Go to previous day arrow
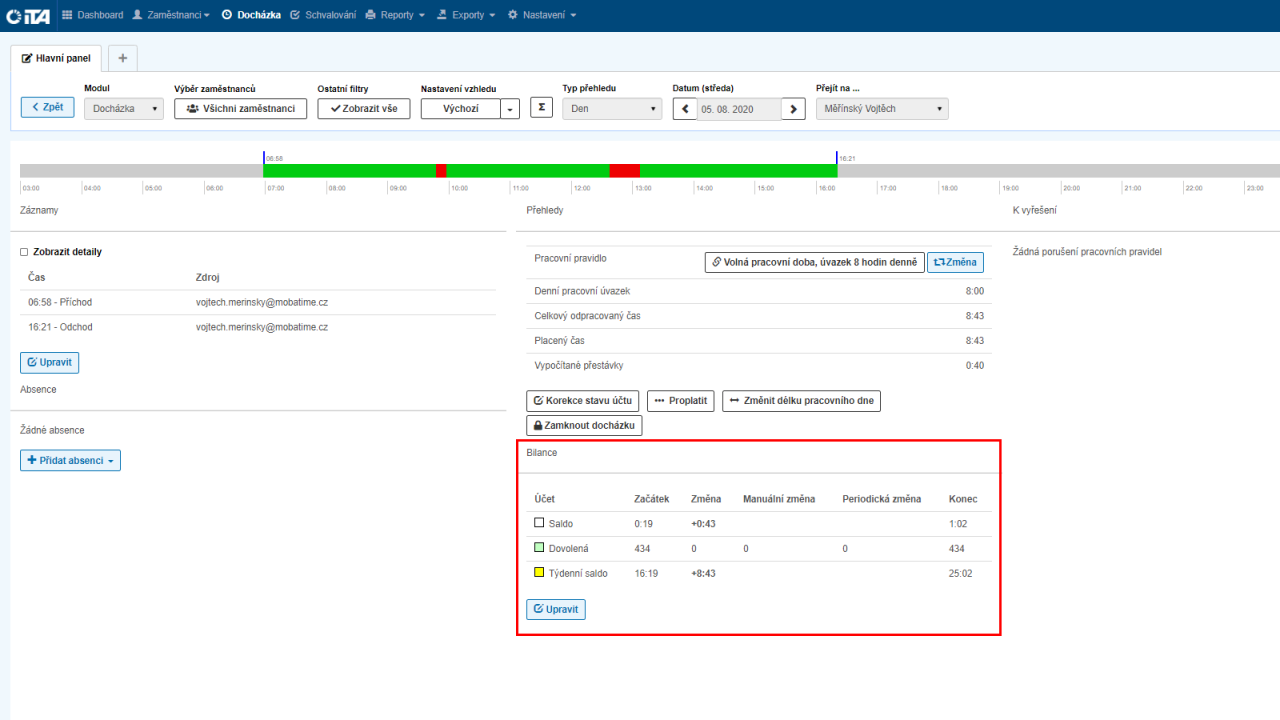Image resolution: width=1280 pixels, height=720 pixels. tap(685, 109)
